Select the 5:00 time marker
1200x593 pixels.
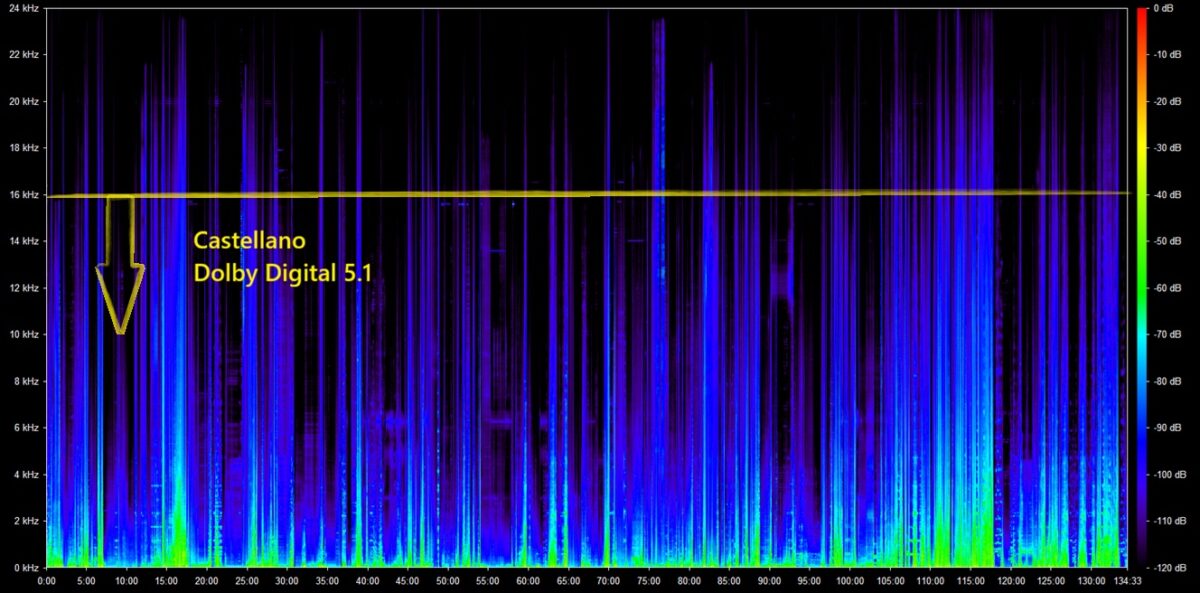pyautogui.click(x=86, y=581)
